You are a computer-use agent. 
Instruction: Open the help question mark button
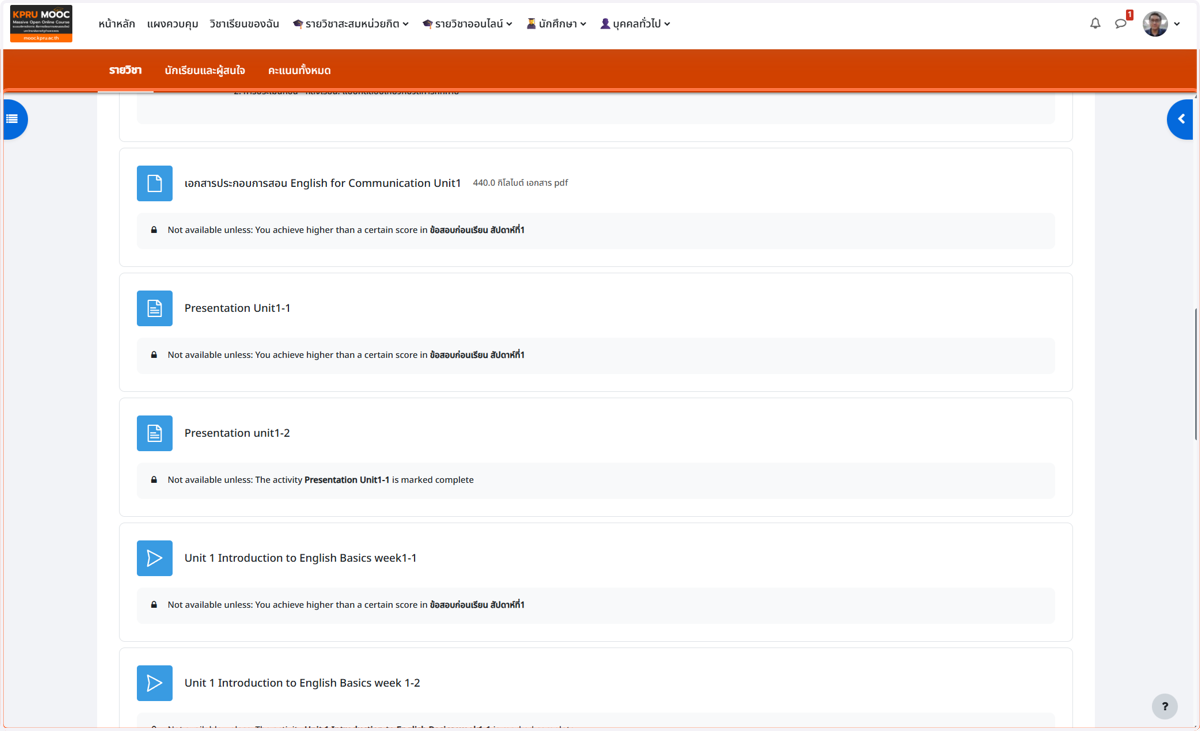point(1164,706)
